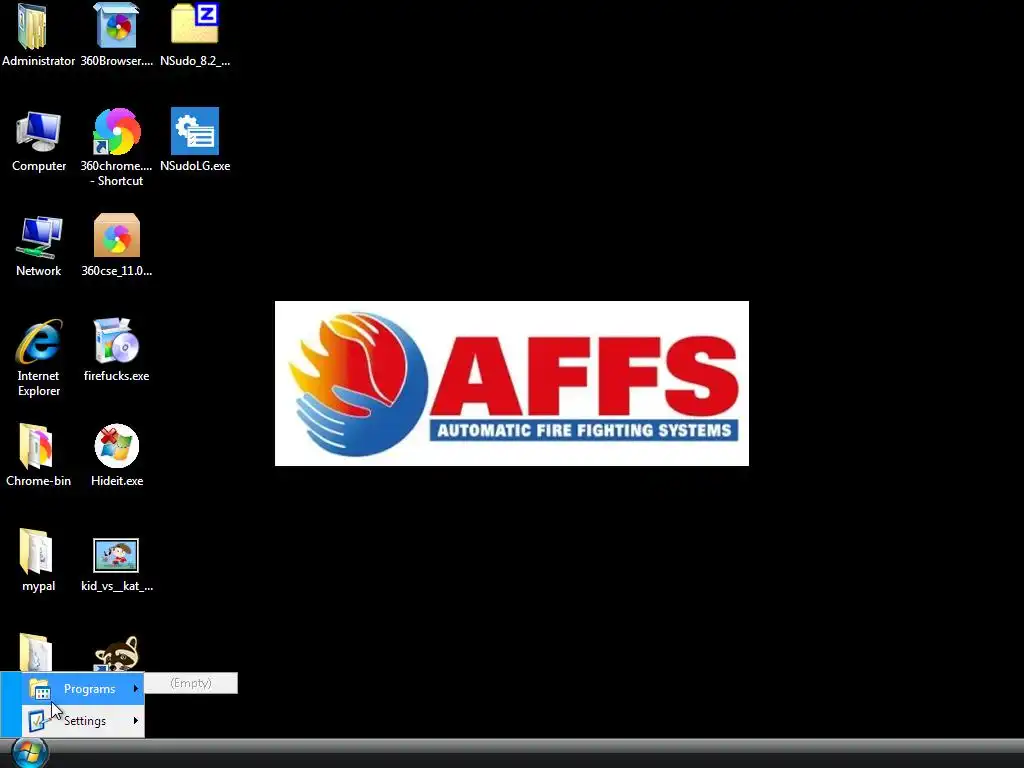The image size is (1024, 768).
Task: Click the (Empty) submenu entry
Action: click(x=191, y=683)
